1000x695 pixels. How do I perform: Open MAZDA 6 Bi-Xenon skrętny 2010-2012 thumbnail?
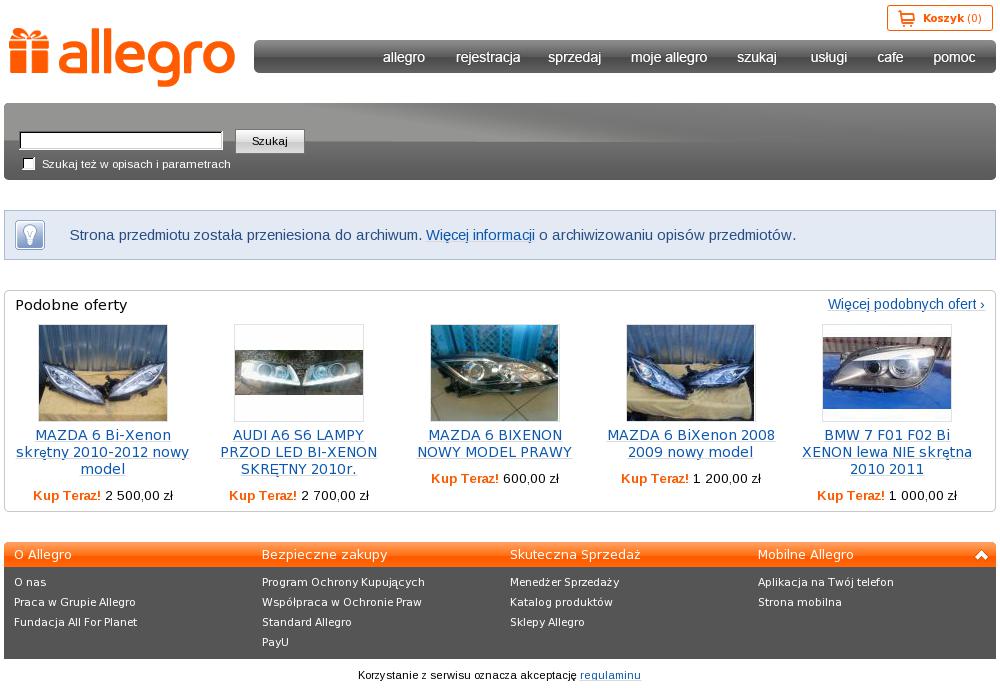[103, 372]
